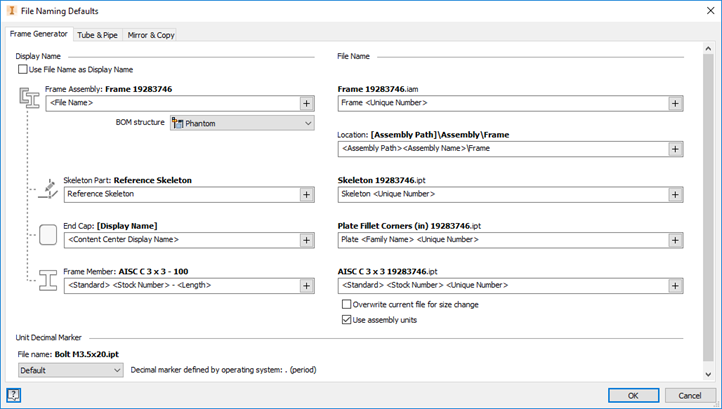The width and height of the screenshot is (722, 409).
Task: Switch to the Tube & Pipe tab
Action: point(97,35)
